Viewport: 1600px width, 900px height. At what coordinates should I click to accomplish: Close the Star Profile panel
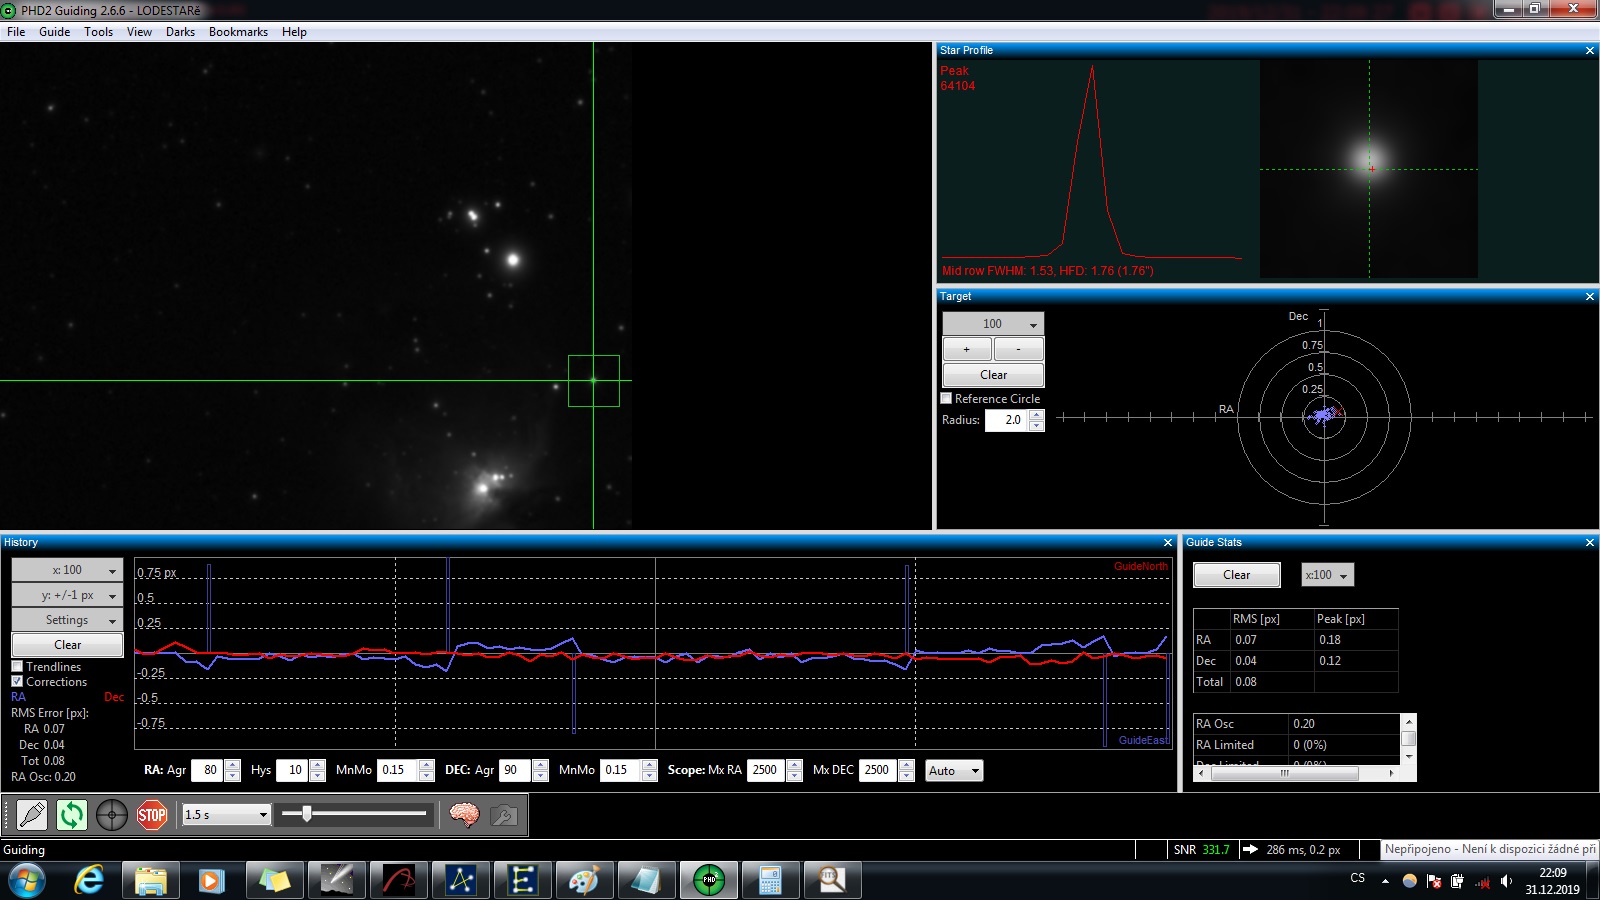point(1590,50)
